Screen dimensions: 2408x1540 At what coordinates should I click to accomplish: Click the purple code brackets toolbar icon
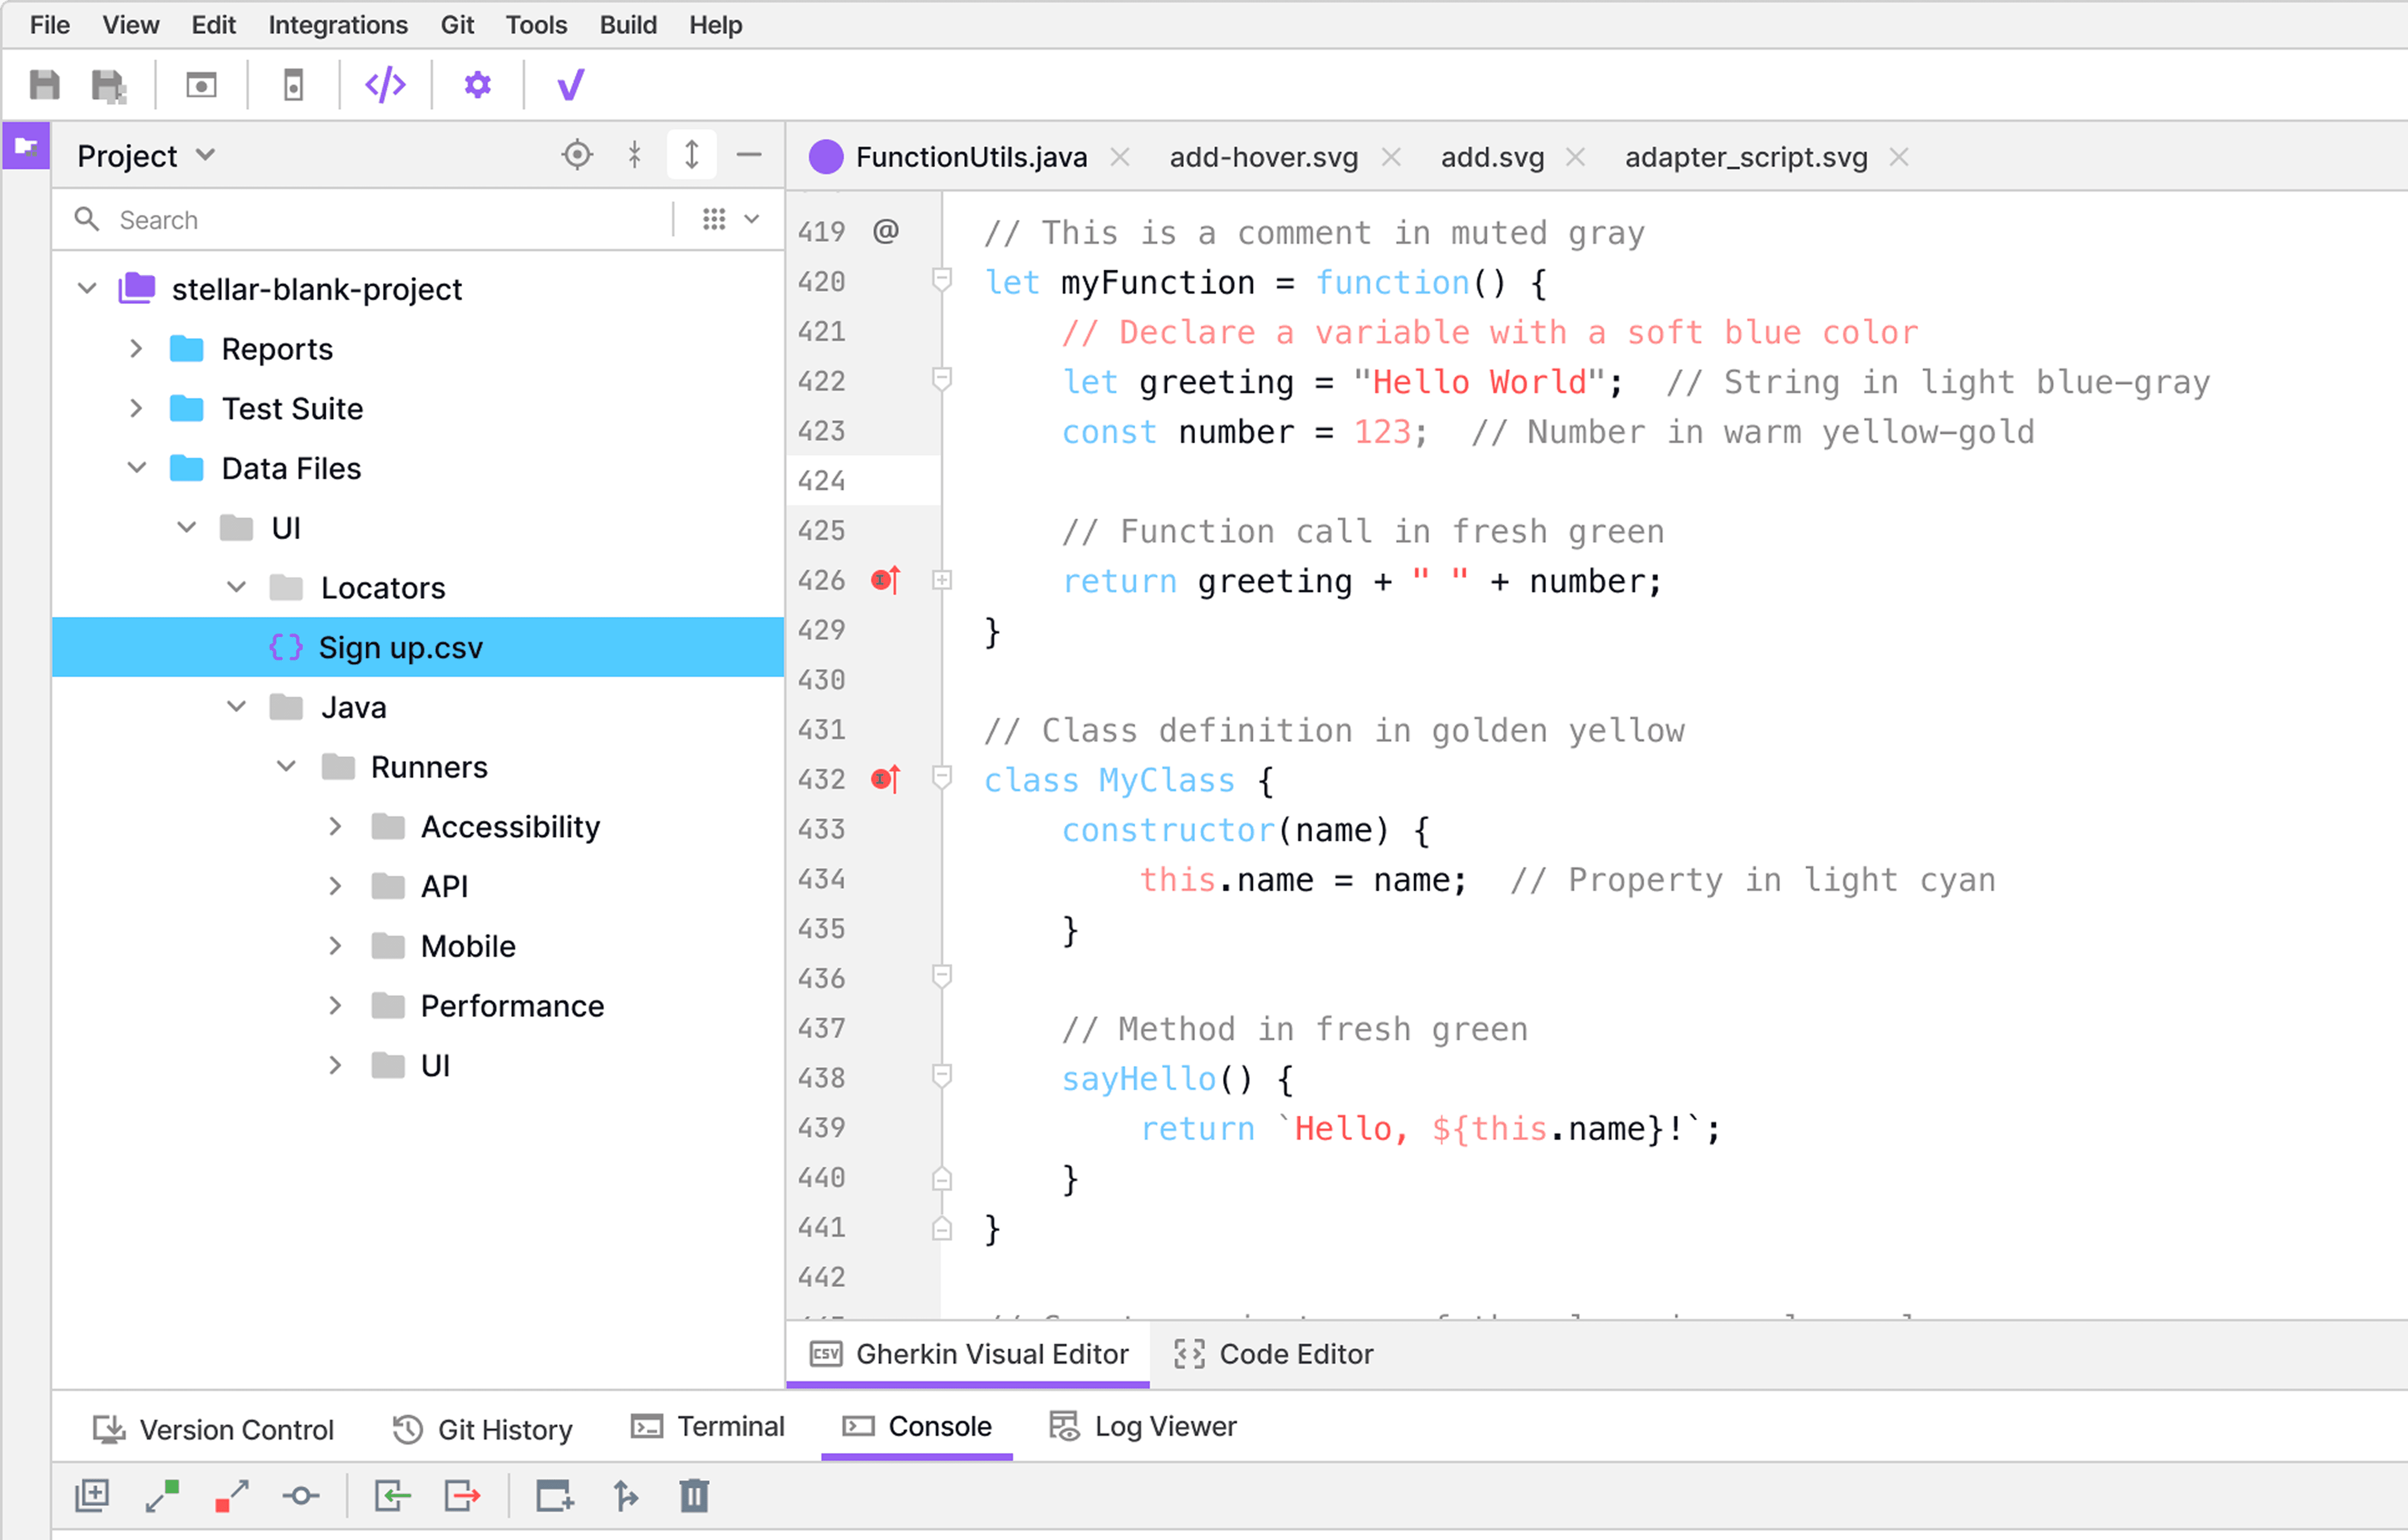(385, 86)
